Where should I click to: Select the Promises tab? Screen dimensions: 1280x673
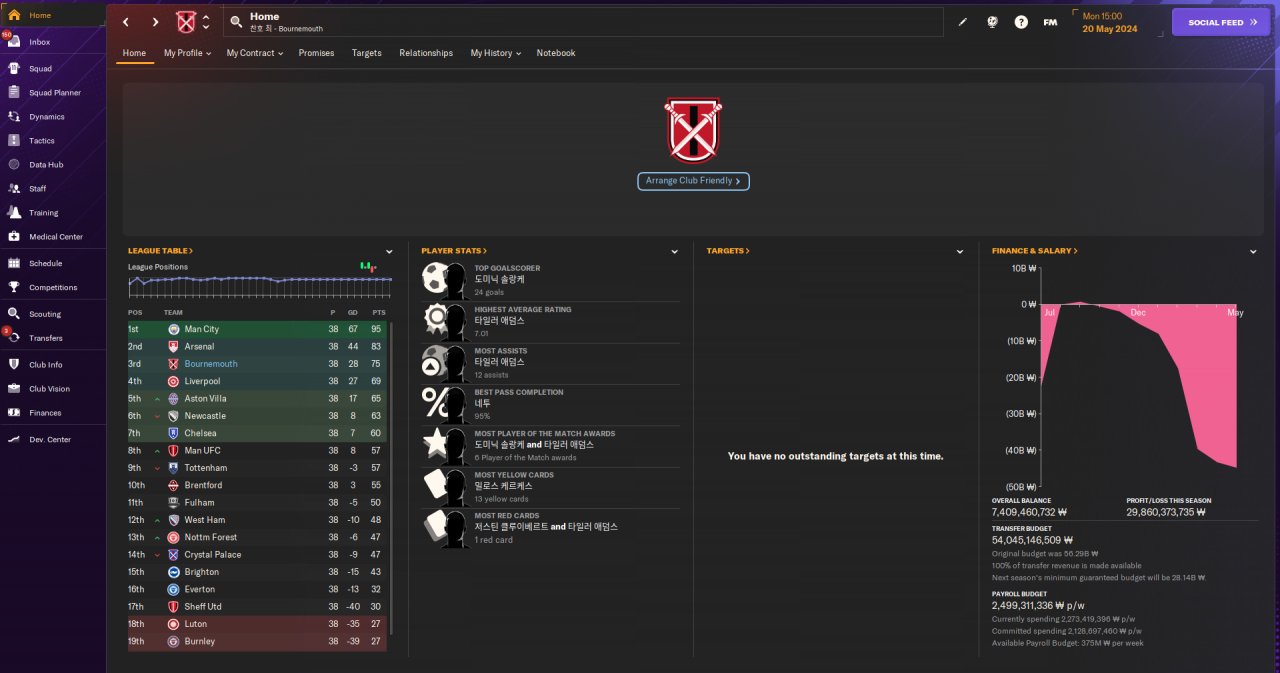[316, 53]
